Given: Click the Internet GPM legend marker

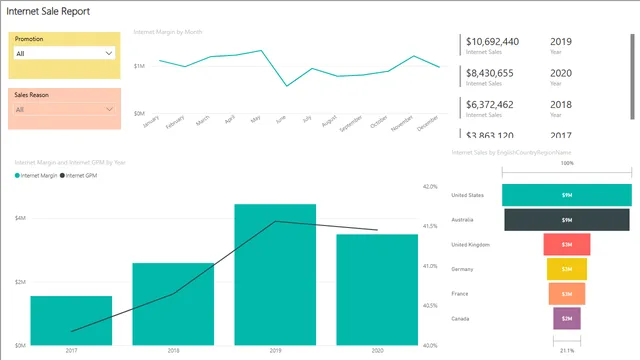Looking at the screenshot, I should [x=62, y=176].
